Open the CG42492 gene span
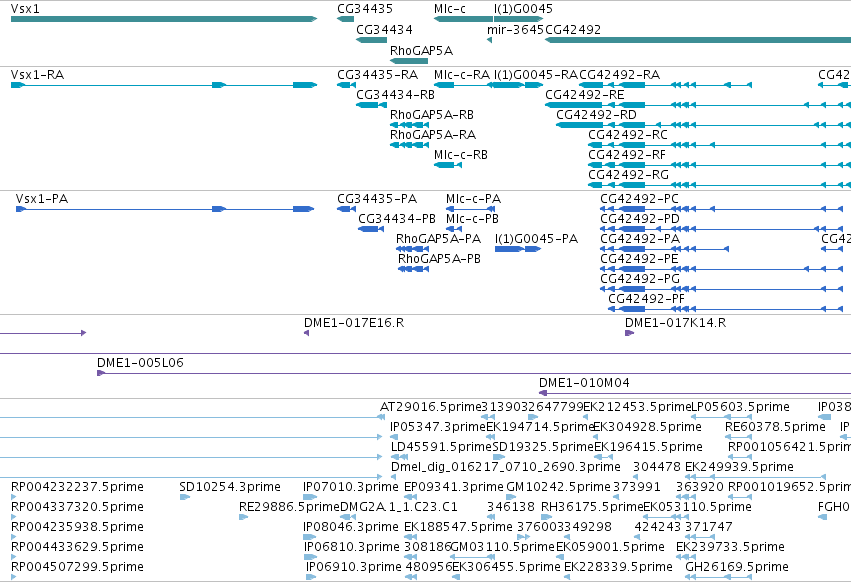This screenshot has height=582, width=851. [x=698, y=40]
